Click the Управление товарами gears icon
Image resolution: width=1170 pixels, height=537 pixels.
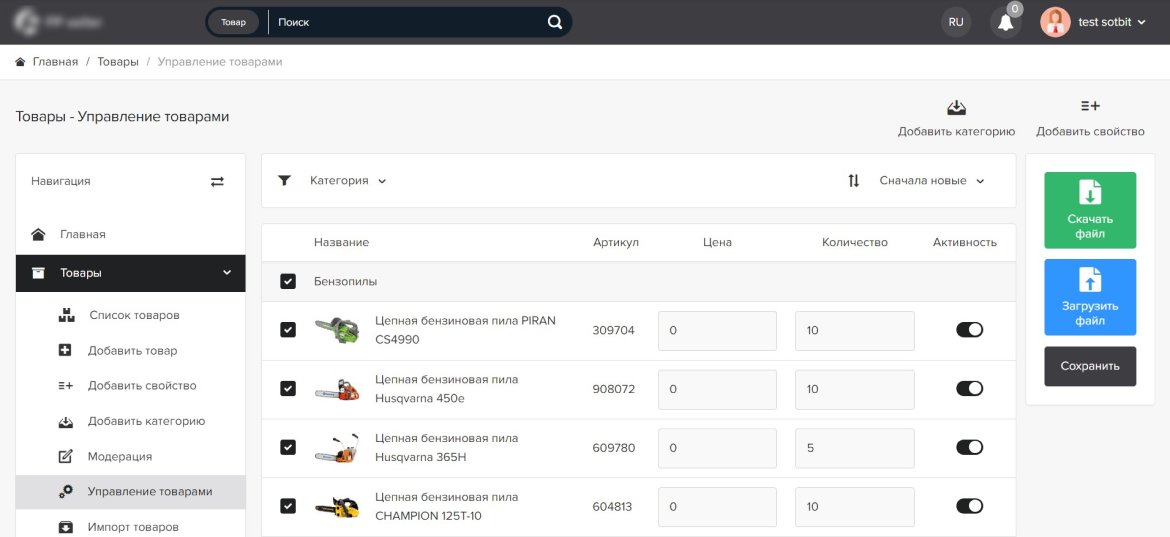[66, 492]
